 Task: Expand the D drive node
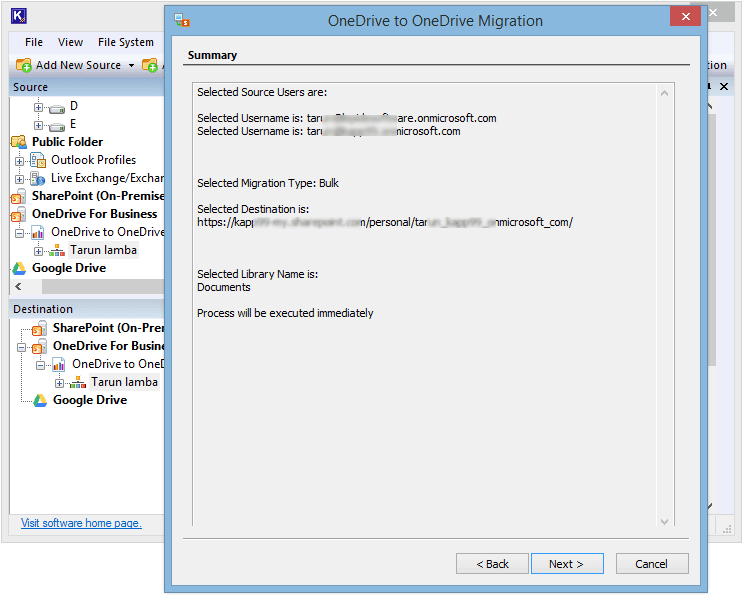[x=38, y=107]
